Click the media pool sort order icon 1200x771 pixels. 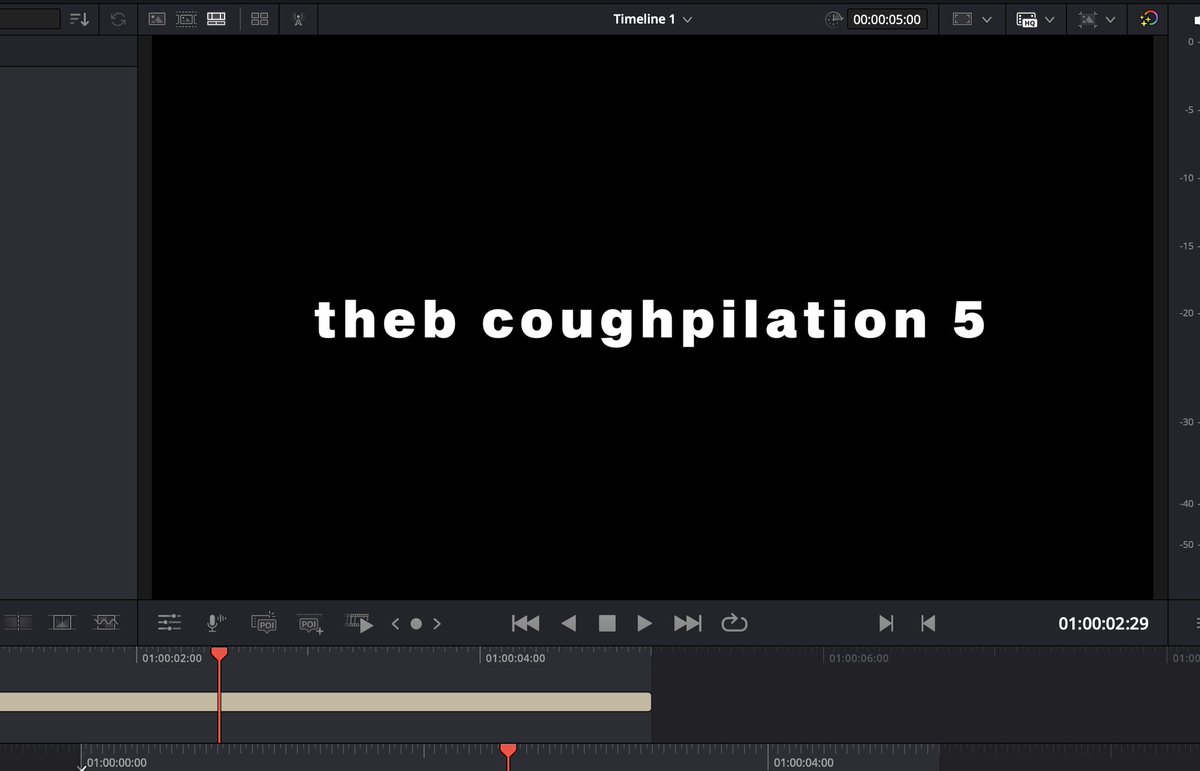pyautogui.click(x=80, y=19)
